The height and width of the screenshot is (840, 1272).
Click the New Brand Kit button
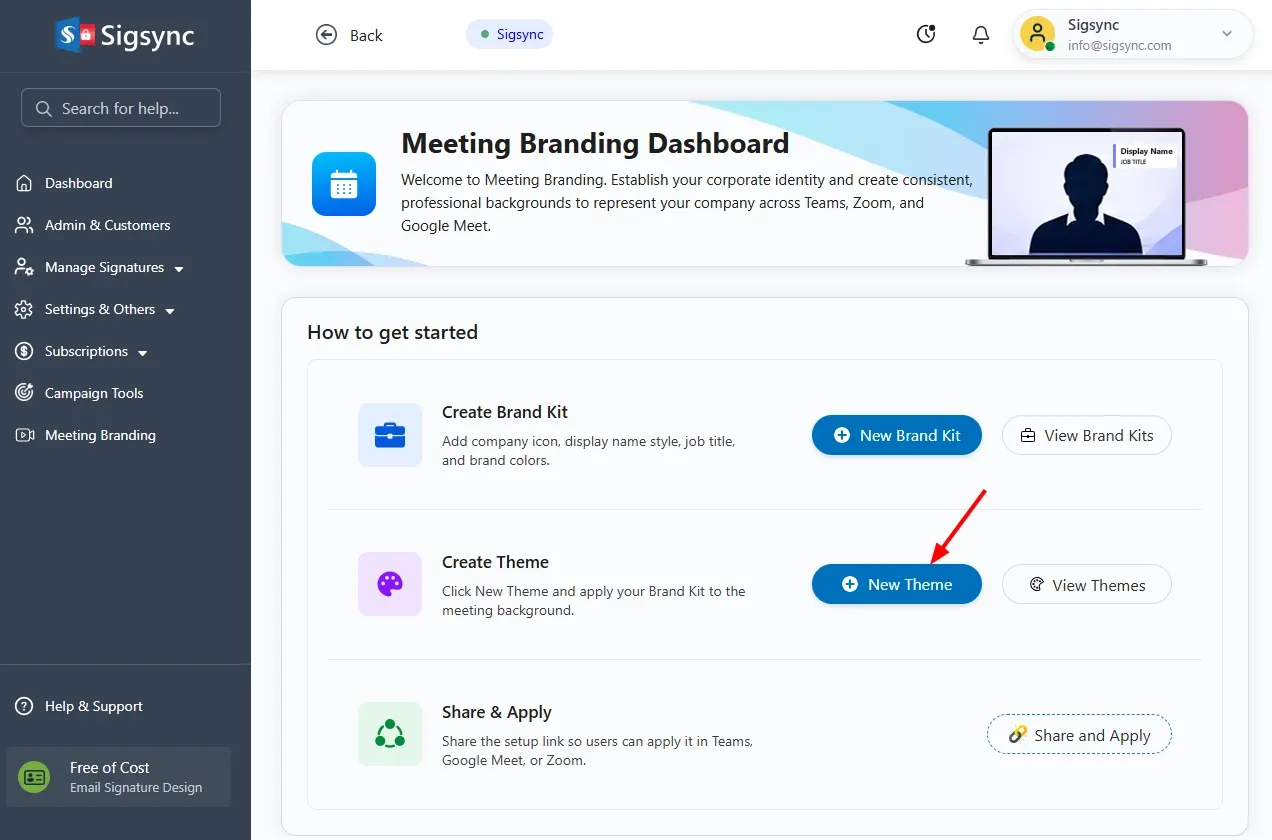click(896, 435)
